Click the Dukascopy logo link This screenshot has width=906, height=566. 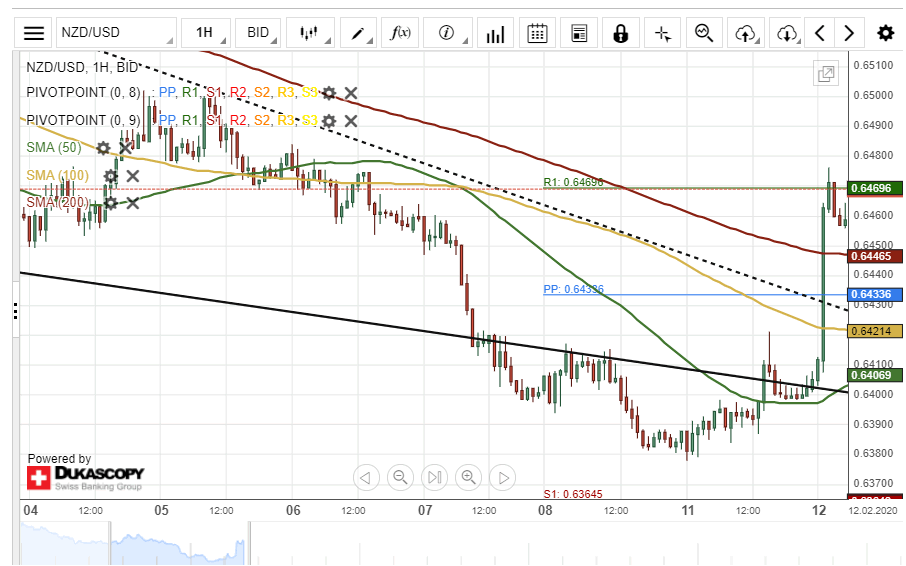tap(86, 478)
